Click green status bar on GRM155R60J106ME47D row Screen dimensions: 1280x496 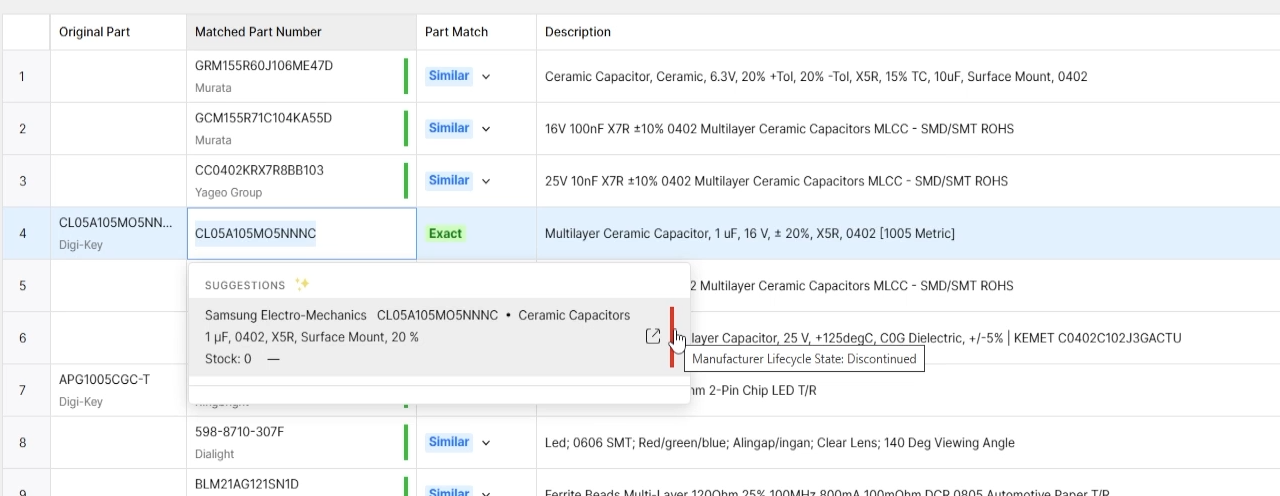[406, 76]
